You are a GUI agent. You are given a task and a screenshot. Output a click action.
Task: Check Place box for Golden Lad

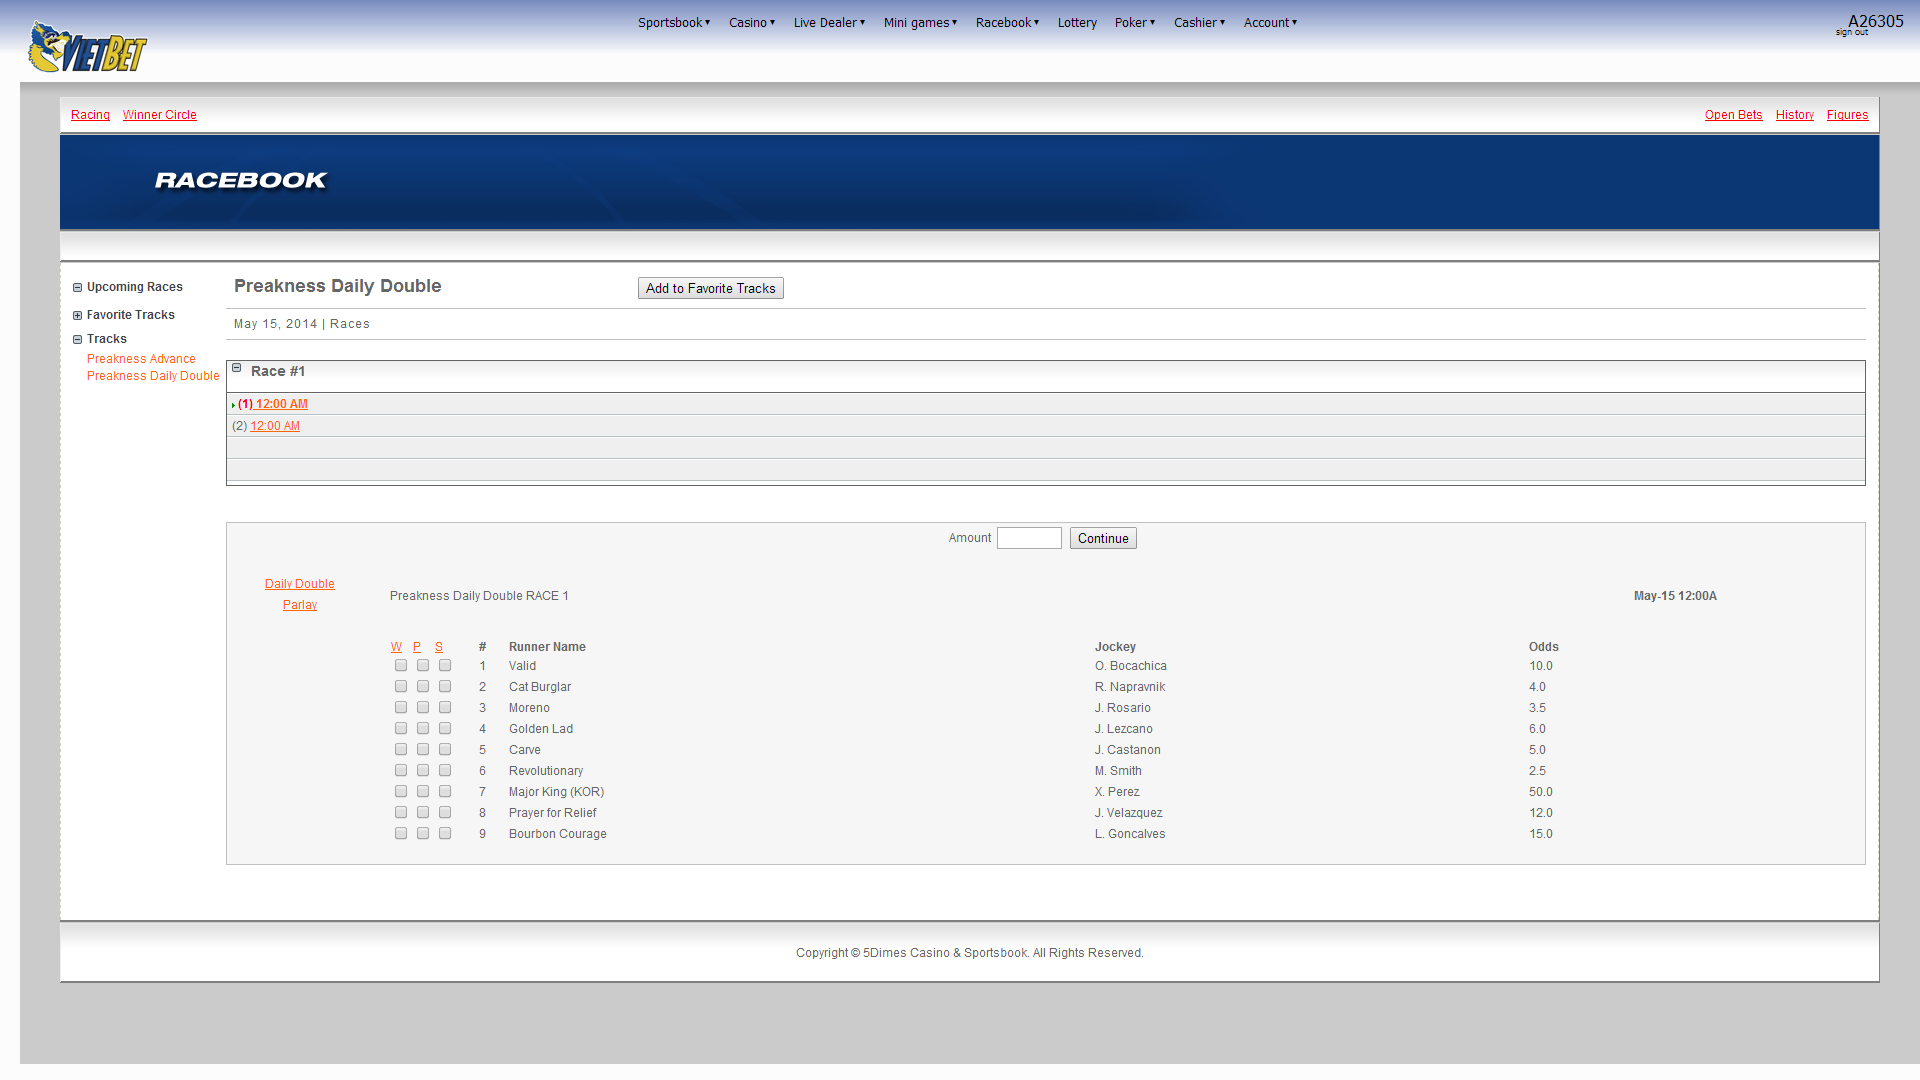click(x=423, y=728)
